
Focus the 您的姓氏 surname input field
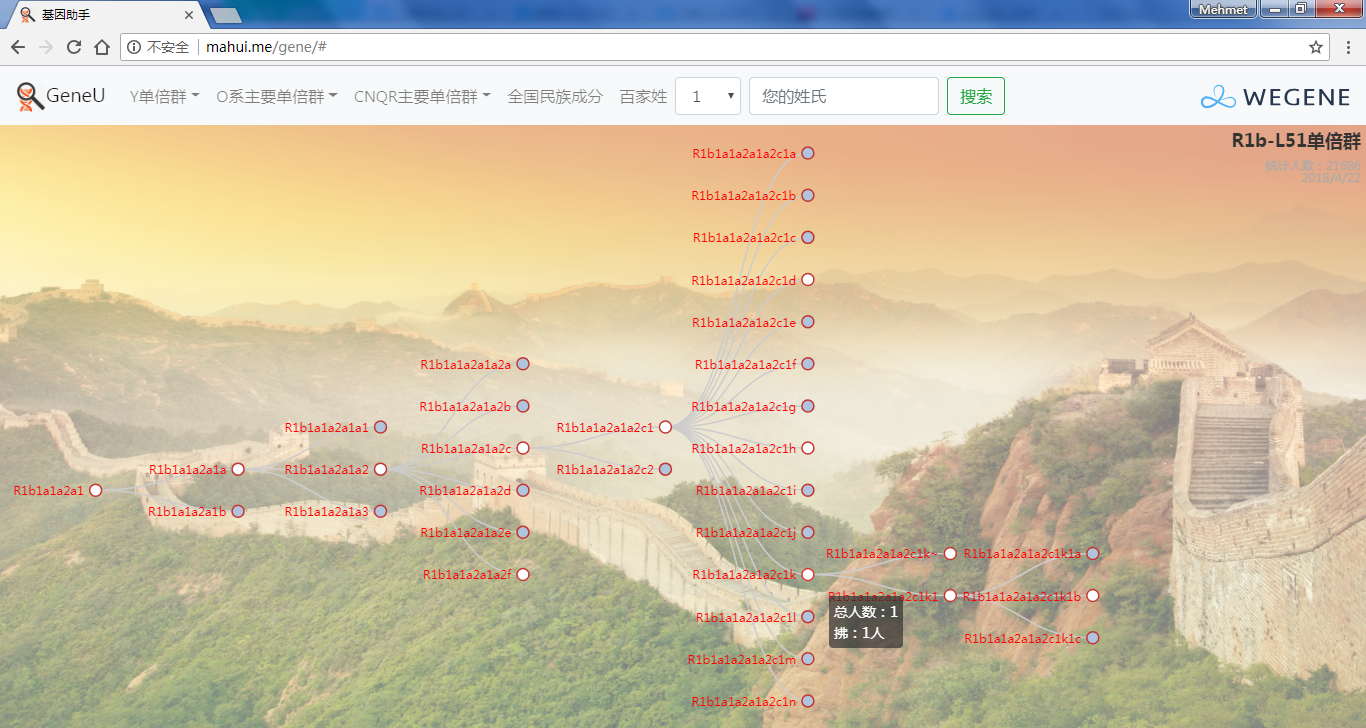click(843, 96)
